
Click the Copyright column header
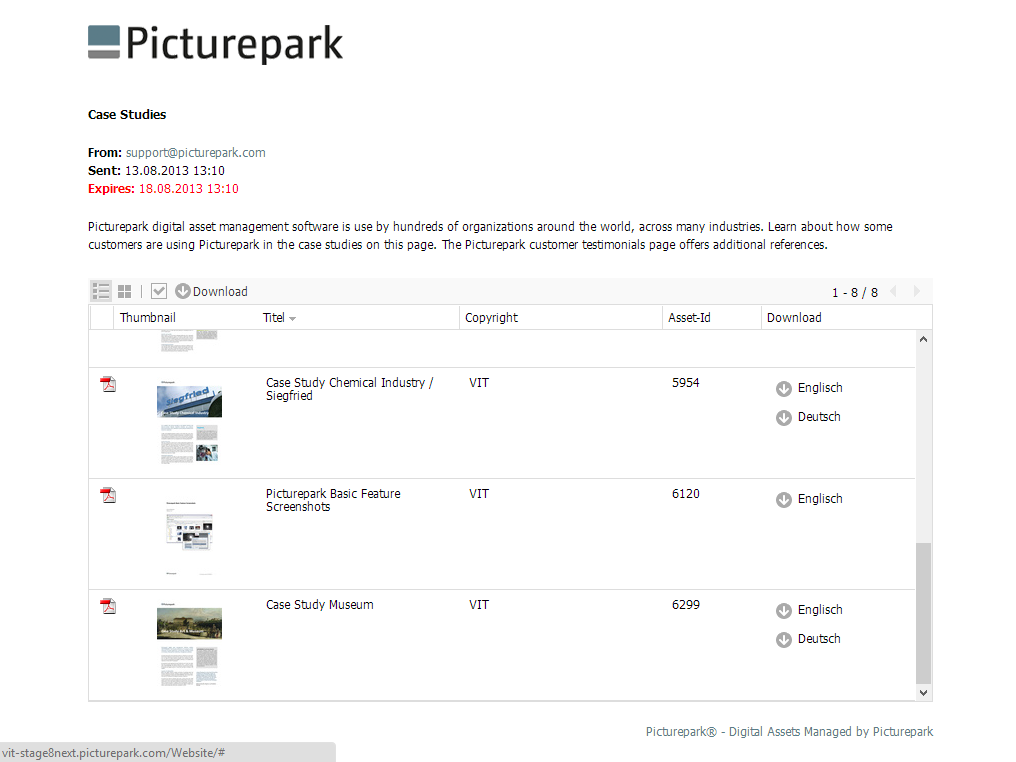click(491, 318)
